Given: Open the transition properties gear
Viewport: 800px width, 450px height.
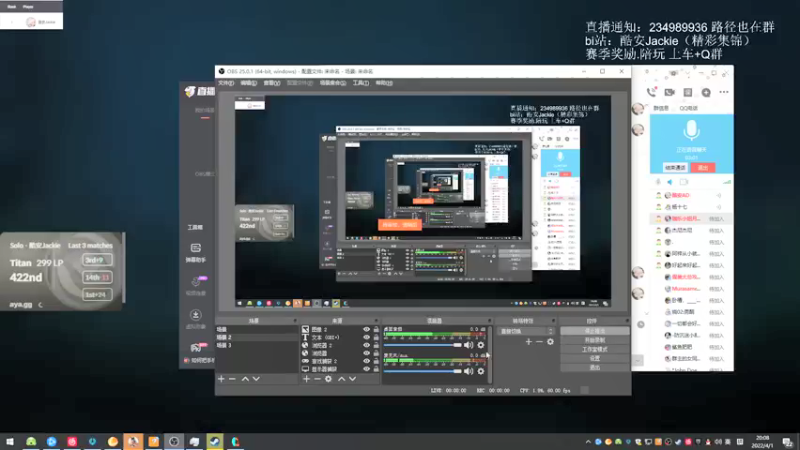Looking at the screenshot, I should click(551, 342).
